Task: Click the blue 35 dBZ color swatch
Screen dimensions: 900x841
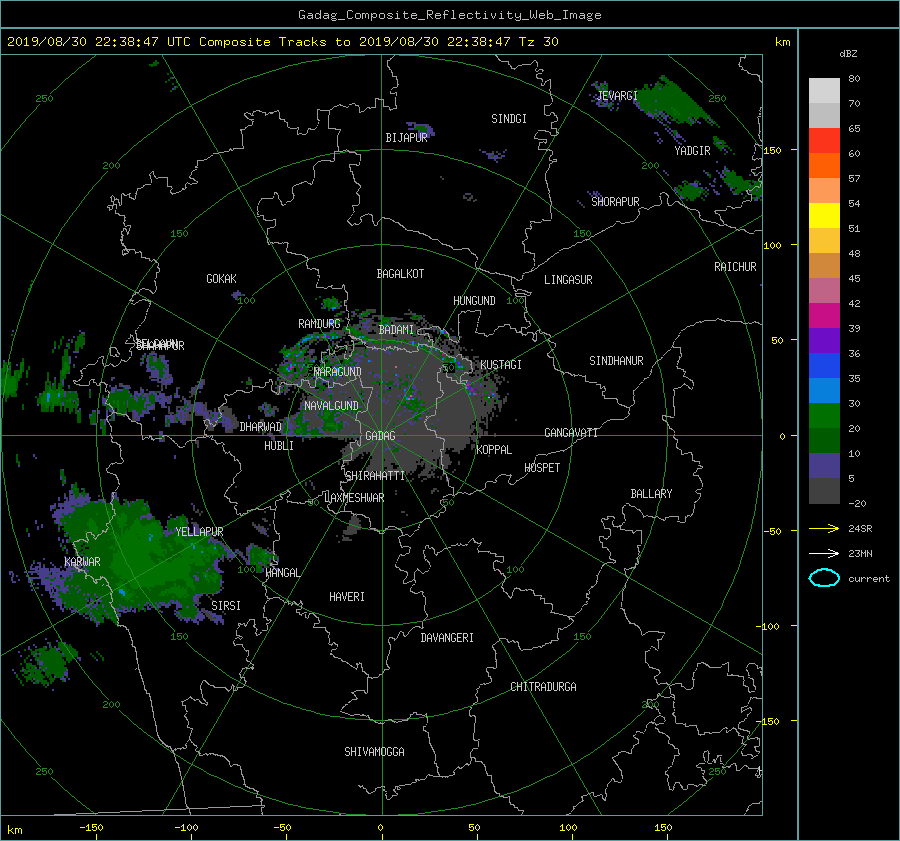Action: 824,366
